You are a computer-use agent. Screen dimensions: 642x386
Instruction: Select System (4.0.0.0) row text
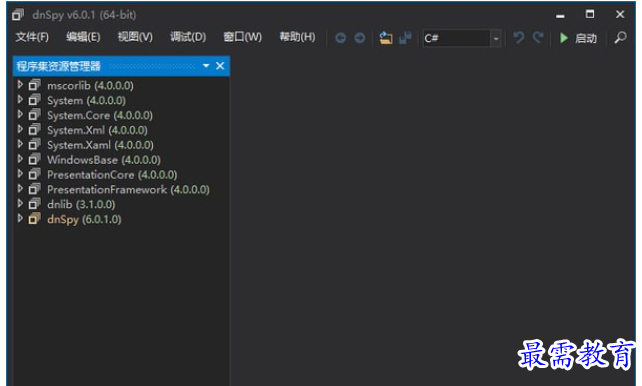86,101
